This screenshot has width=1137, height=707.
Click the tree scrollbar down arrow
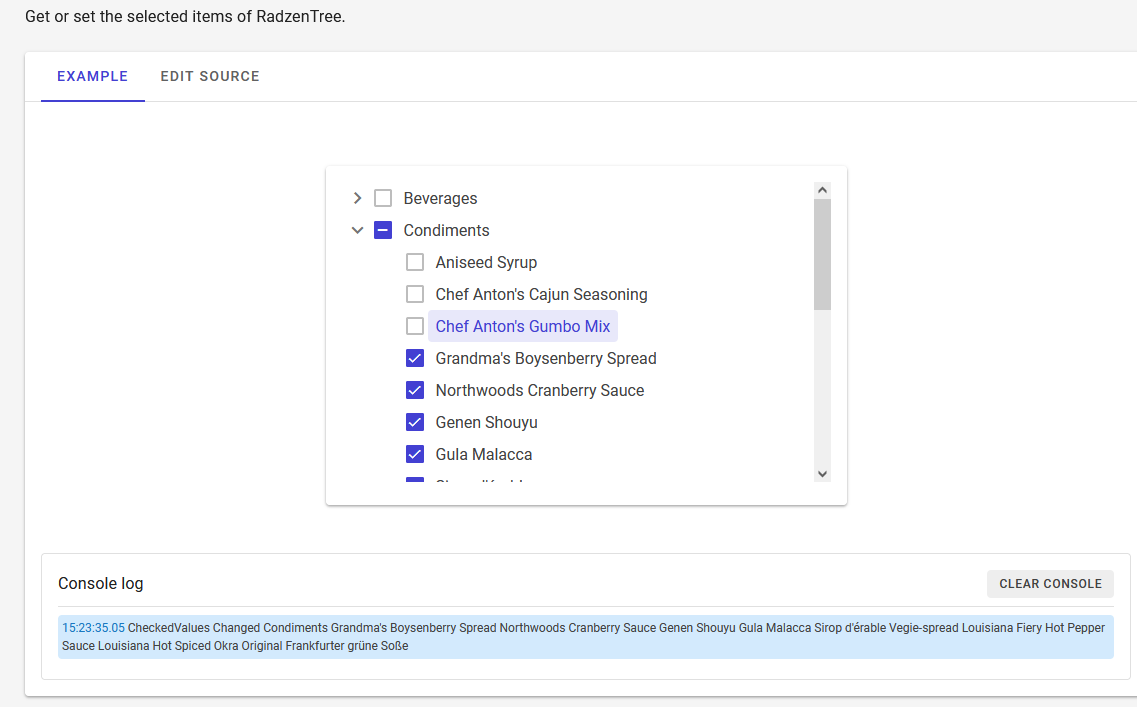coord(822,474)
